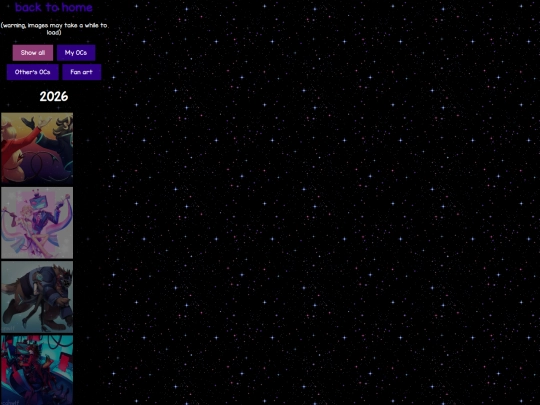The height and width of the screenshot is (405, 540).
Task: Open the teal and red character thumbnail
Action: click(37, 370)
